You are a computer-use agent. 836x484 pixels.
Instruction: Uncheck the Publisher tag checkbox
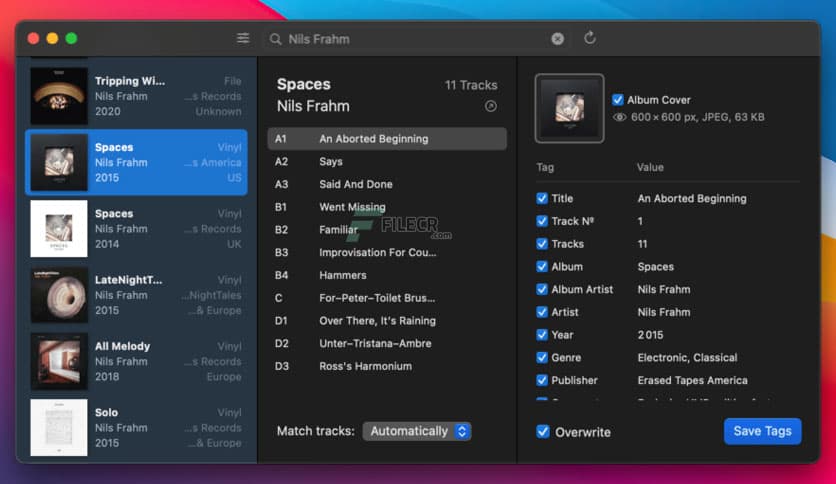coord(542,380)
